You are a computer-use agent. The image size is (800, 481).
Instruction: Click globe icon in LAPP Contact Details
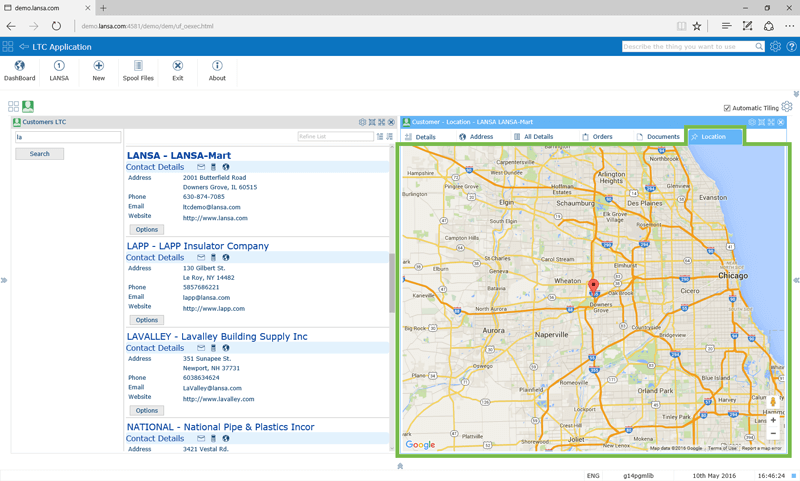coord(226,258)
